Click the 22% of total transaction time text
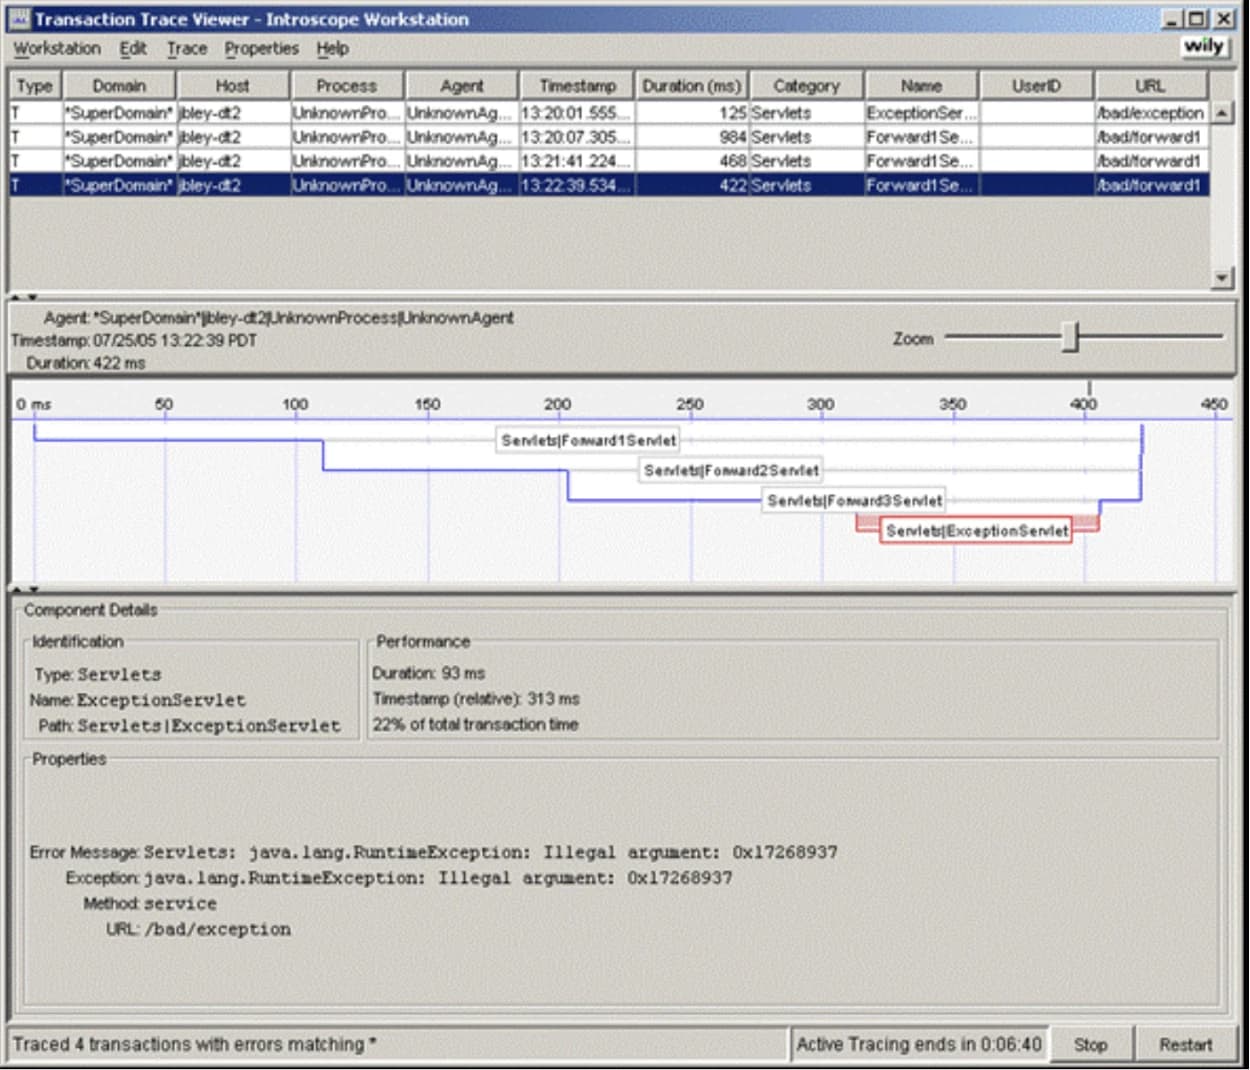 coord(476,724)
